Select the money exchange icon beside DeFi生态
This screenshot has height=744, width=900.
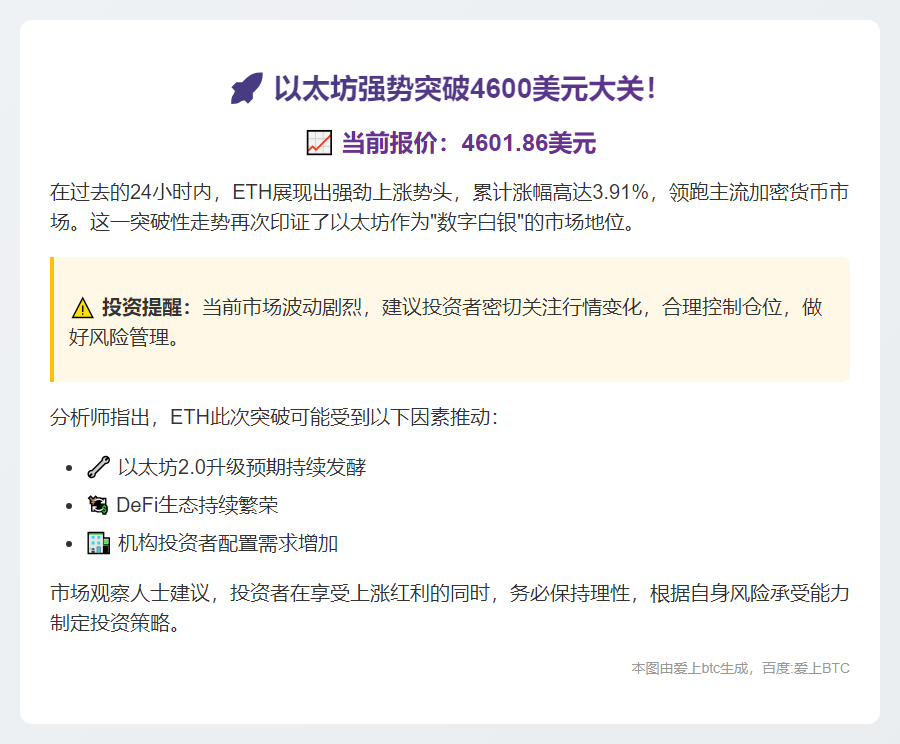97,506
